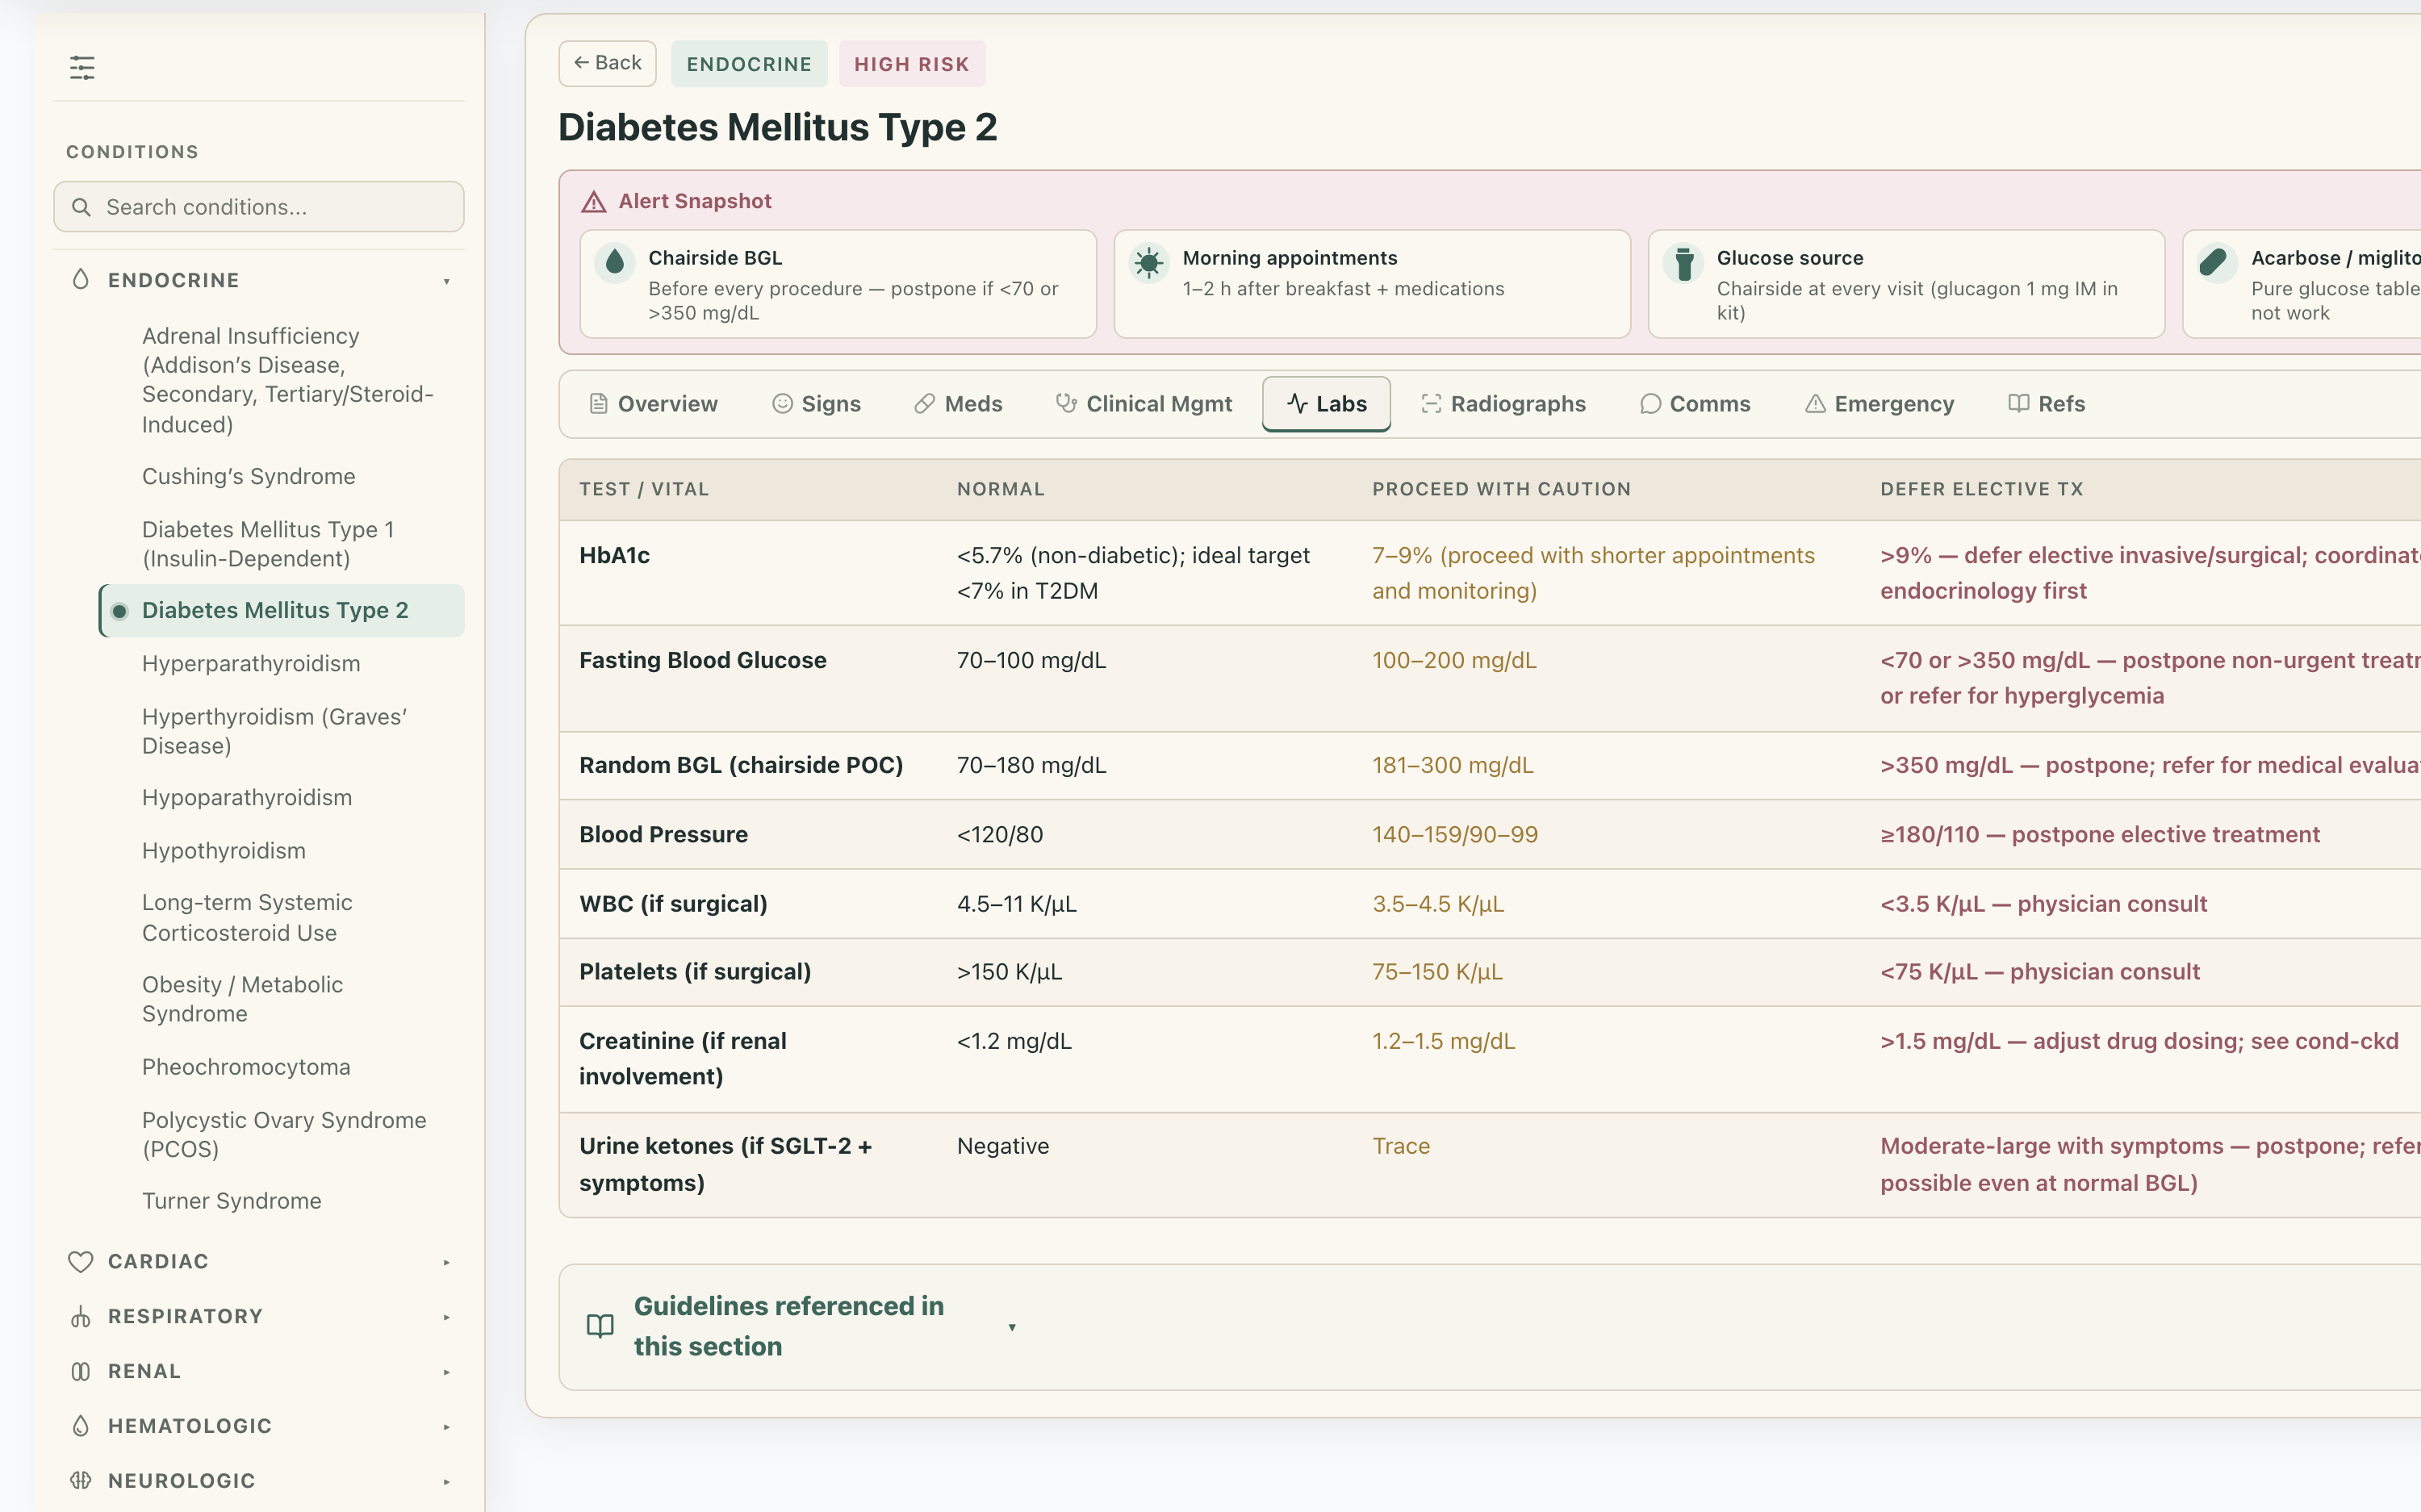
Task: Click the active dot beside Diabetes Mellitus Type 2
Action: 120,611
